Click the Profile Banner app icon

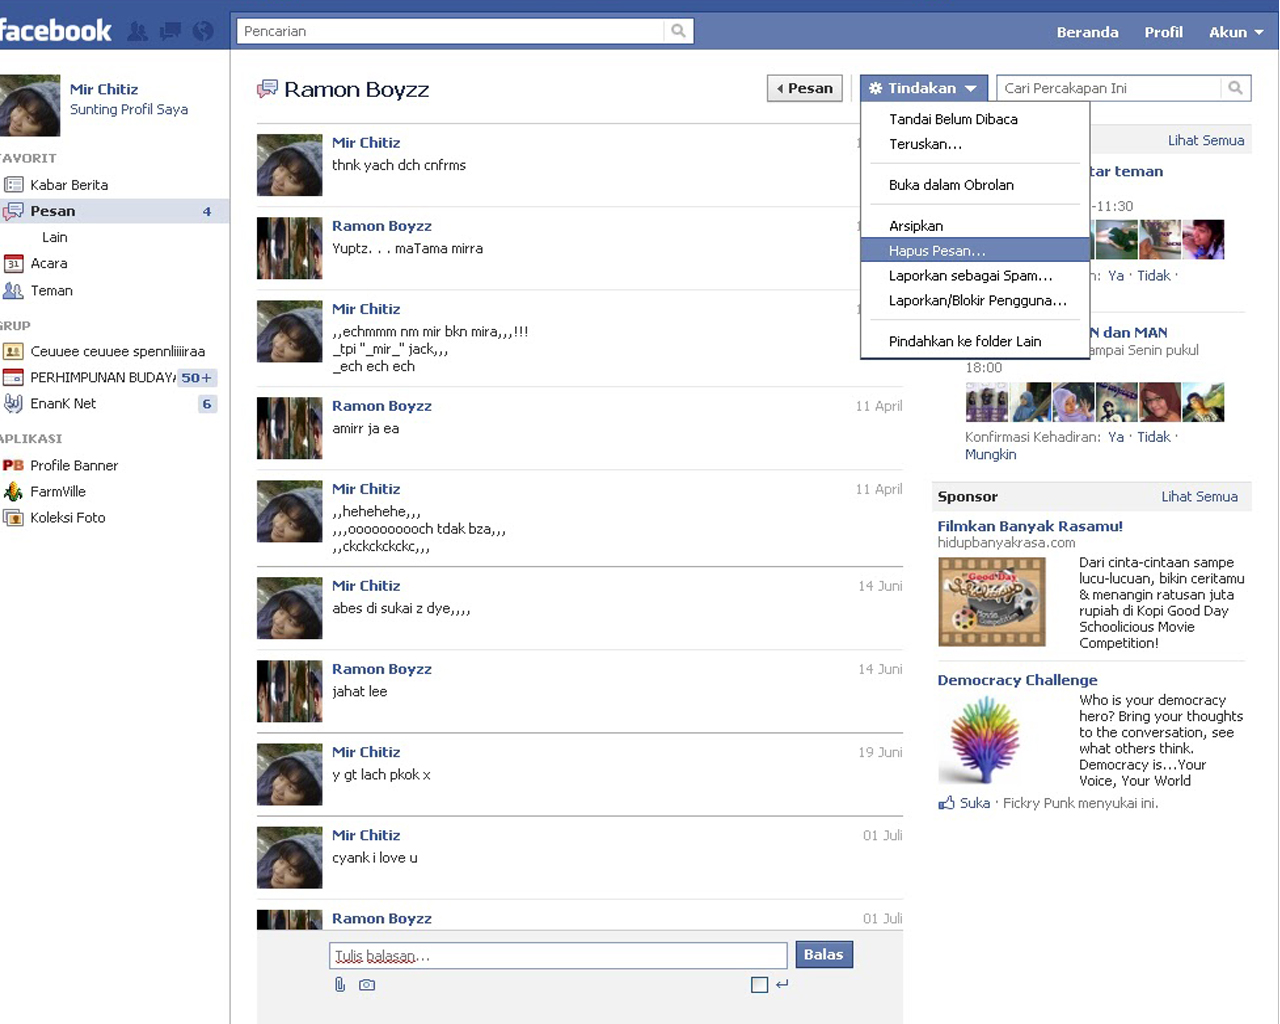pos(14,466)
